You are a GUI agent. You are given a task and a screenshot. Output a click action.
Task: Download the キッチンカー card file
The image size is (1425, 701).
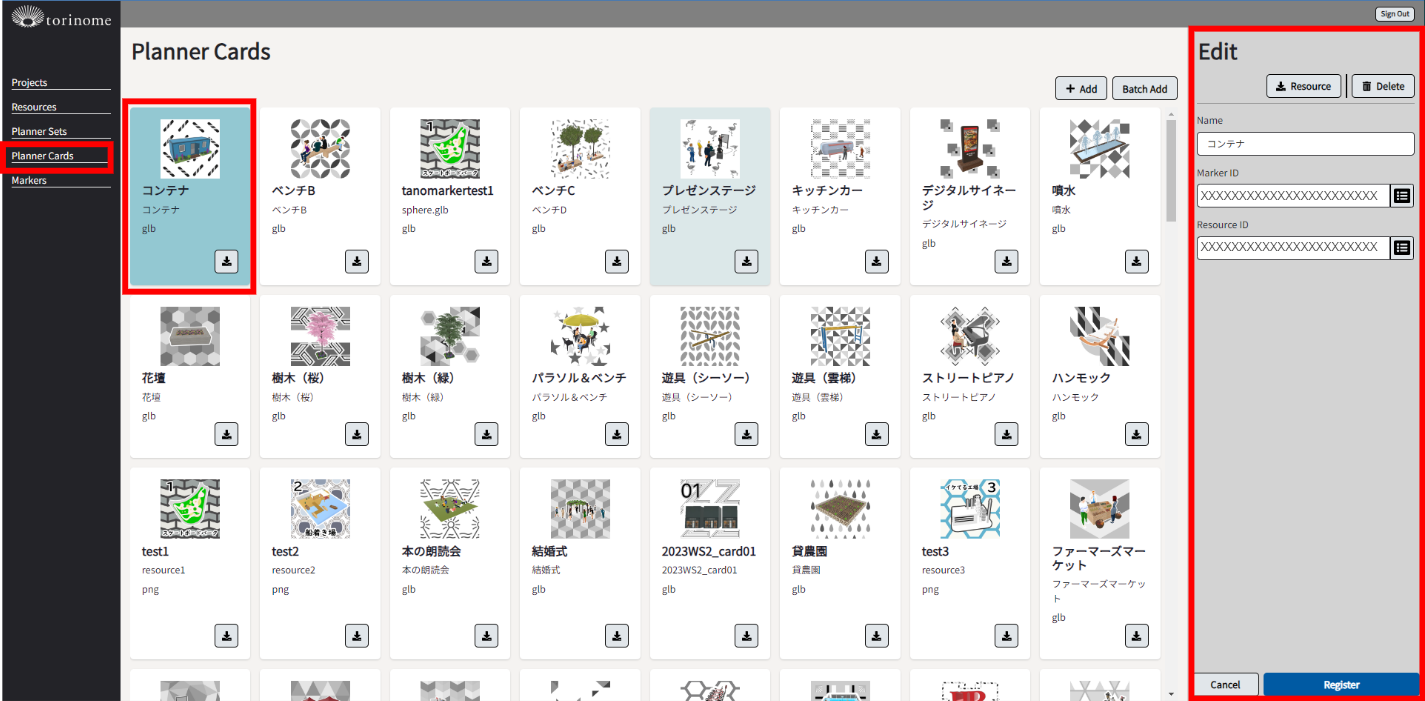pos(877,261)
